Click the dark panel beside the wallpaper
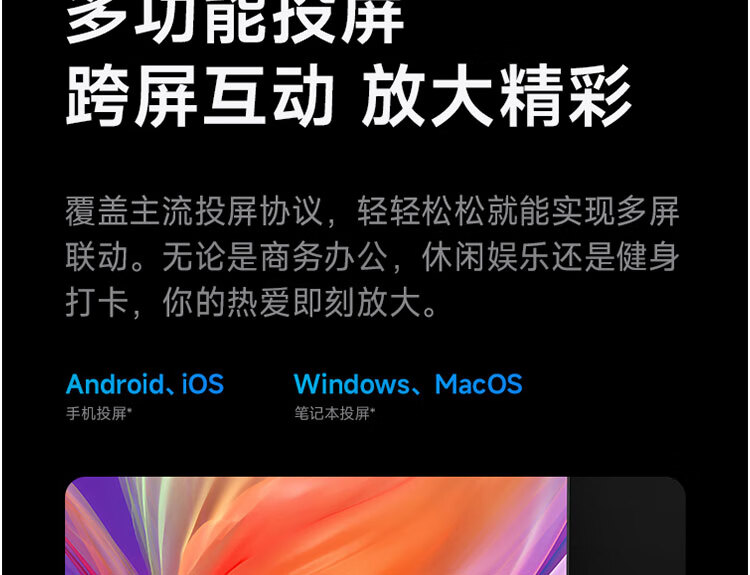Viewport: 750px width, 575px height. click(x=626, y=526)
